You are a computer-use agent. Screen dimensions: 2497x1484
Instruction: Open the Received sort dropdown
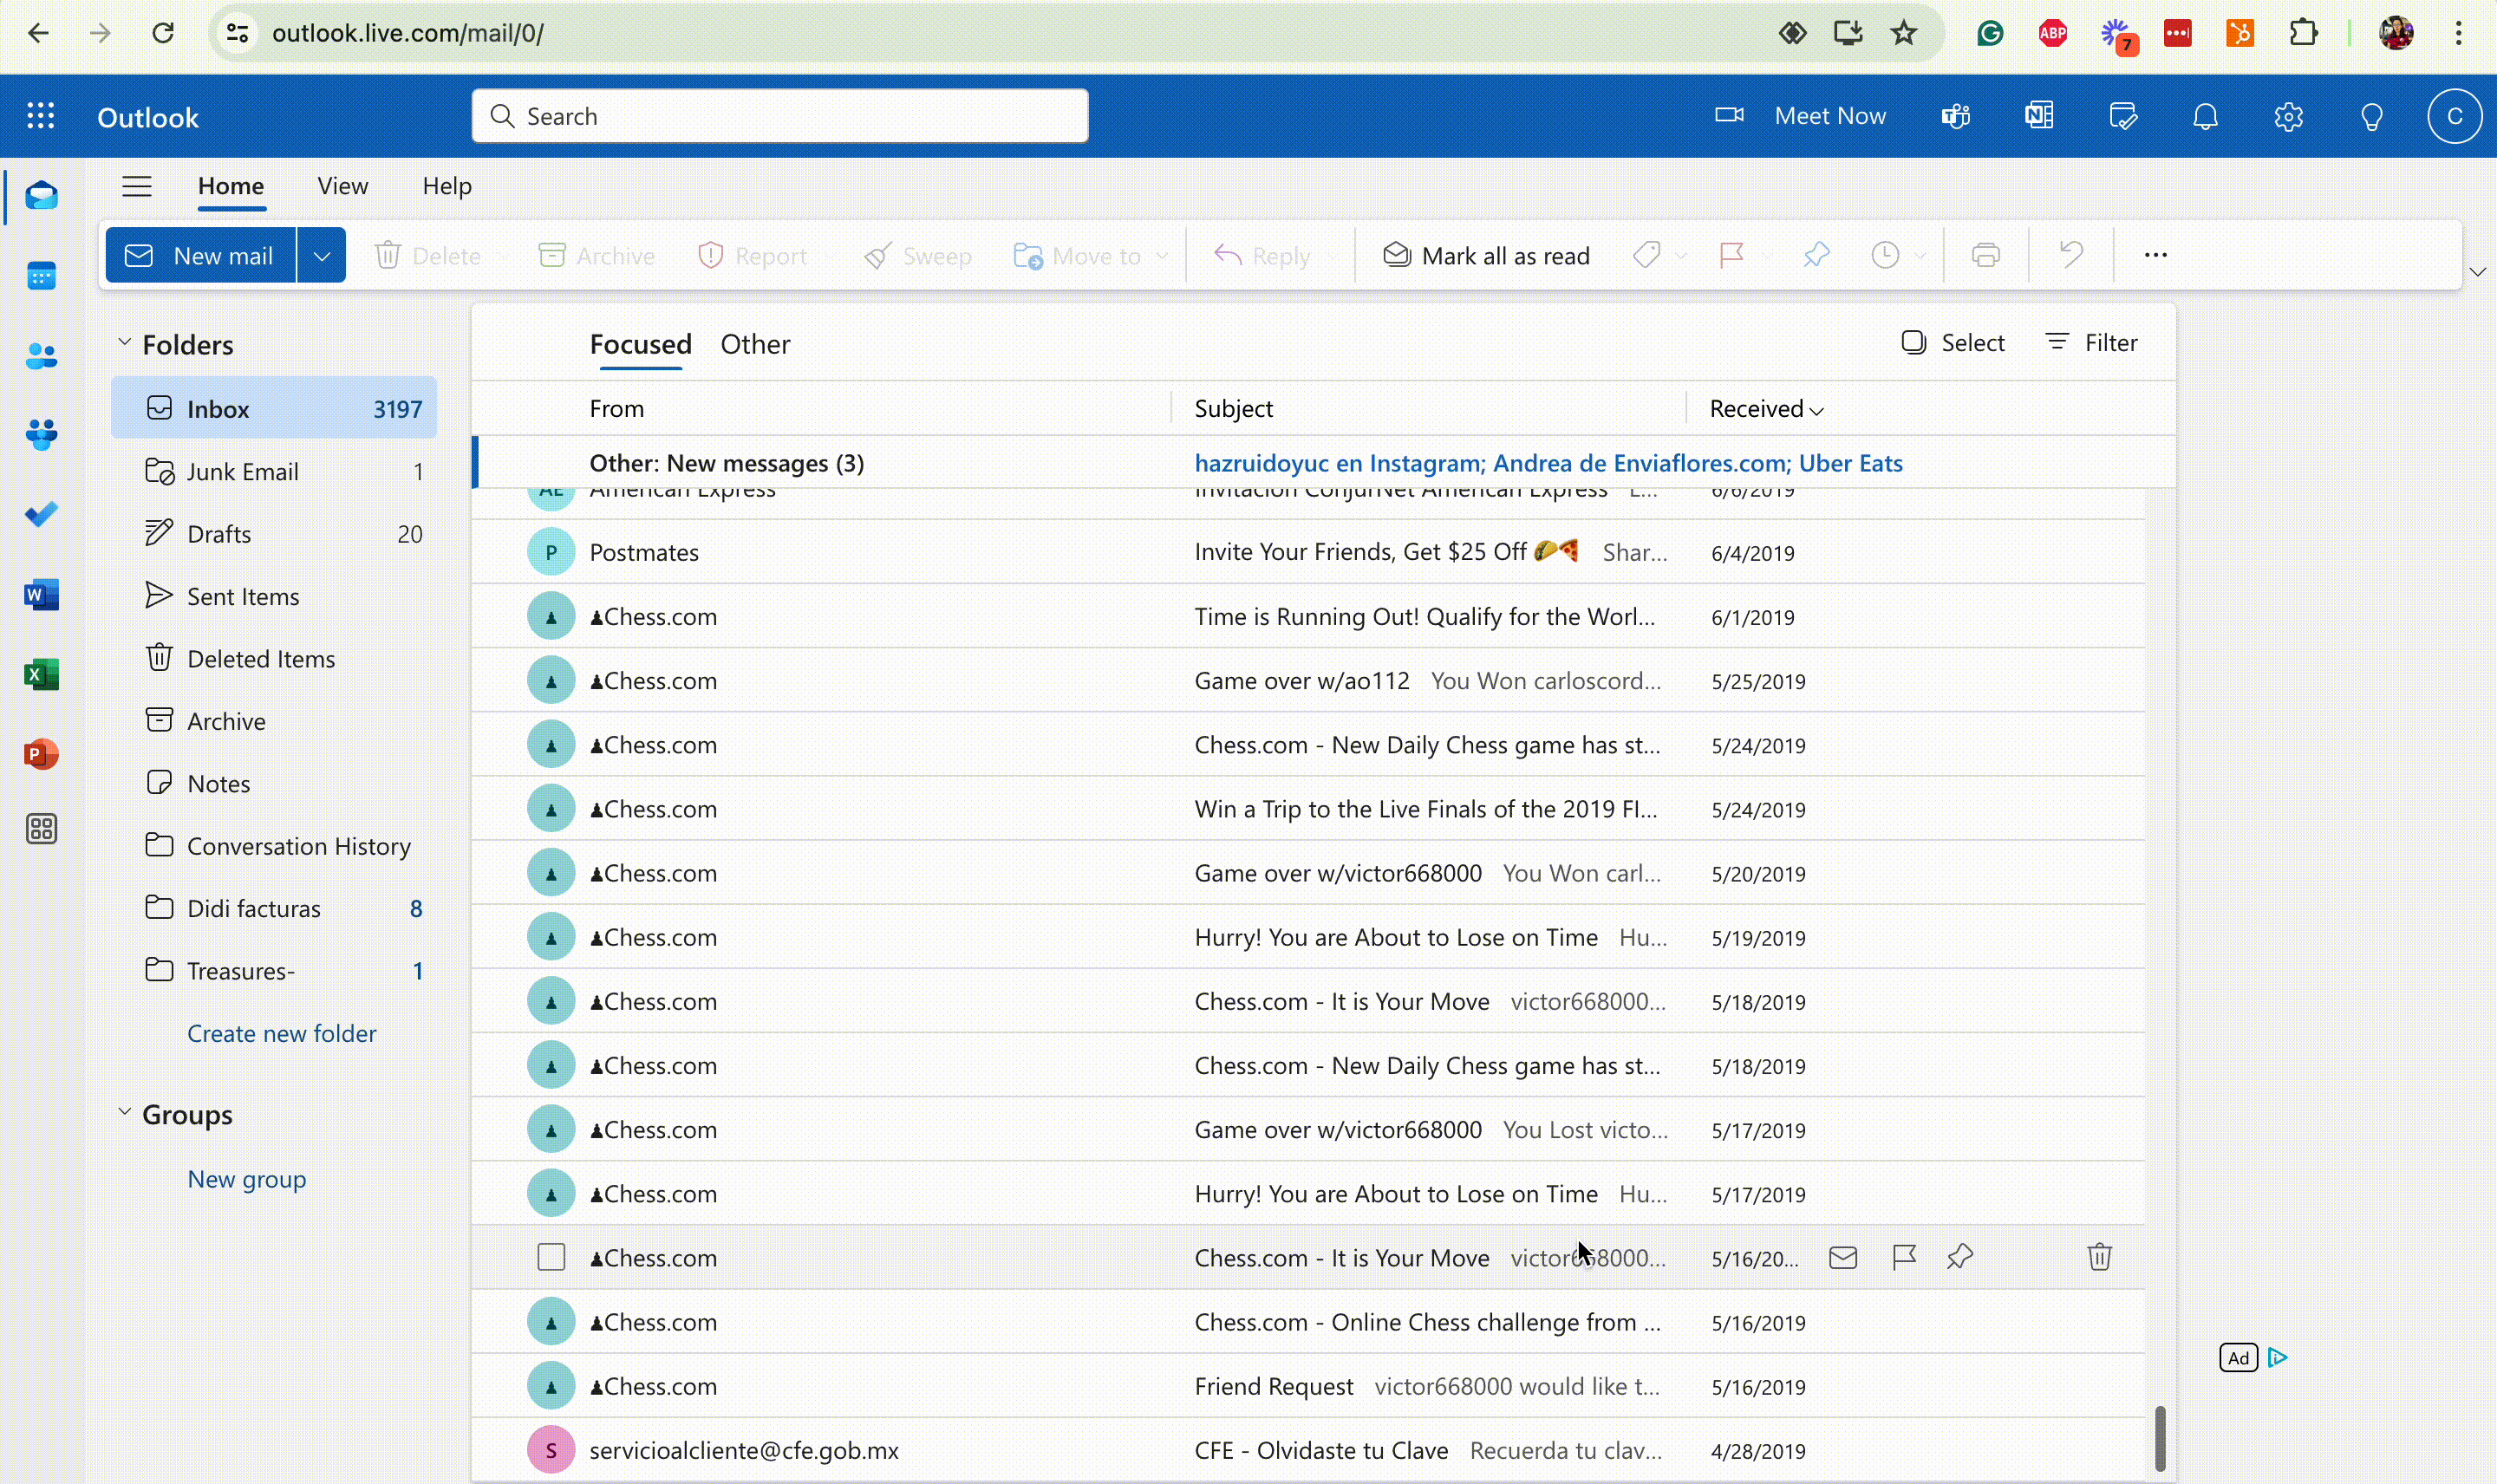1766,409
